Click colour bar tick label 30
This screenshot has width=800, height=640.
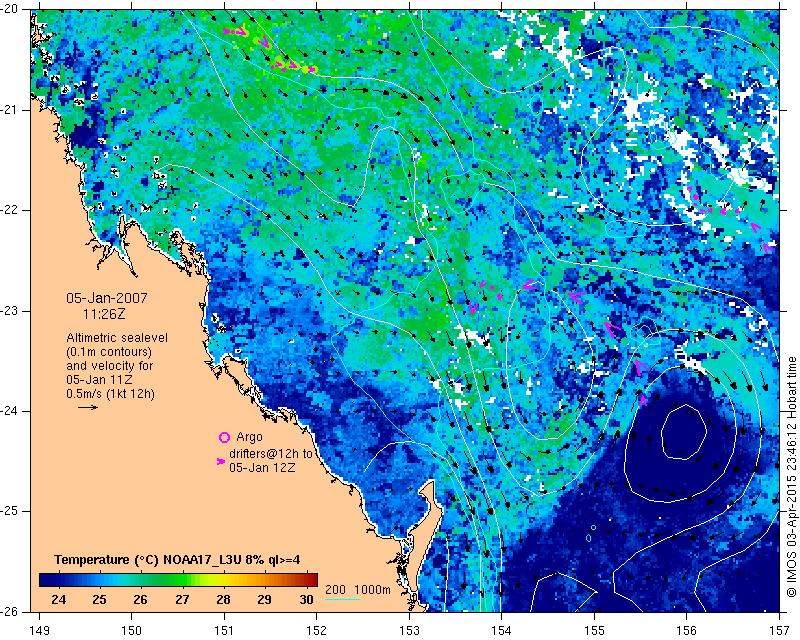tap(306, 600)
